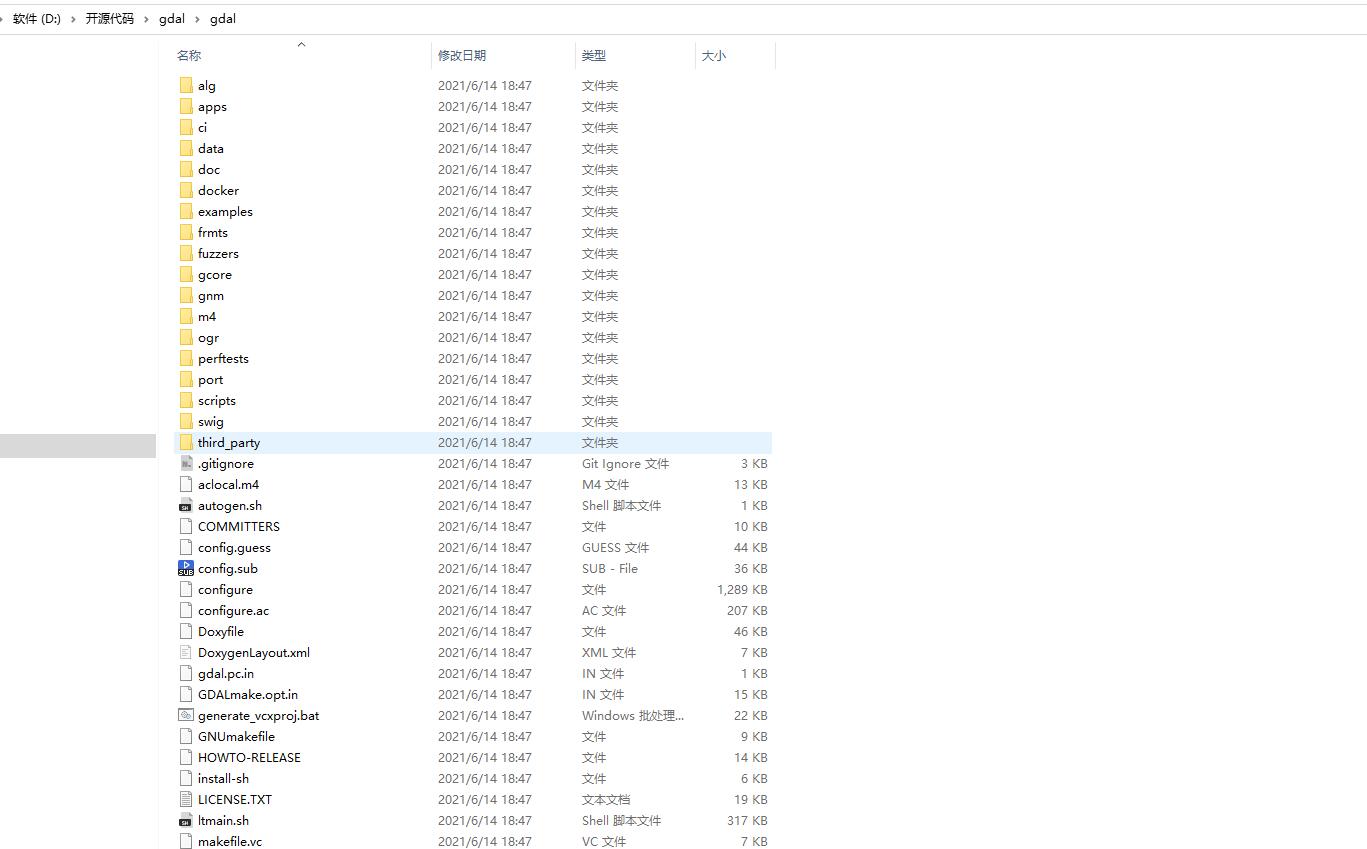Go to 软件 (D:) breadcrumb
The height and width of the screenshot is (849, 1367).
tap(37, 19)
